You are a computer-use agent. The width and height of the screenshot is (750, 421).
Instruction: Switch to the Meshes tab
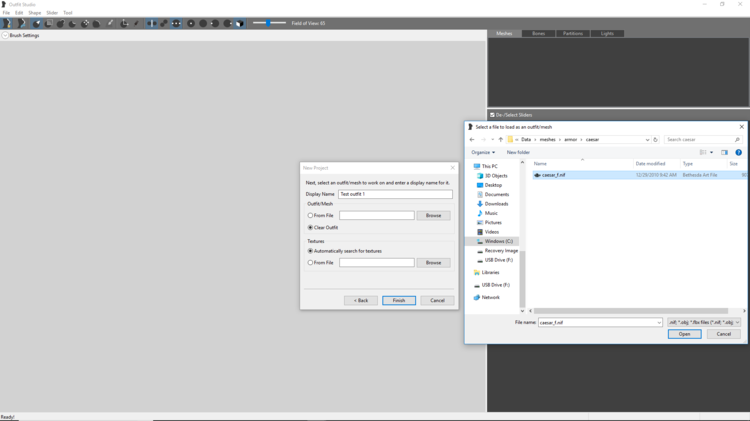(504, 33)
